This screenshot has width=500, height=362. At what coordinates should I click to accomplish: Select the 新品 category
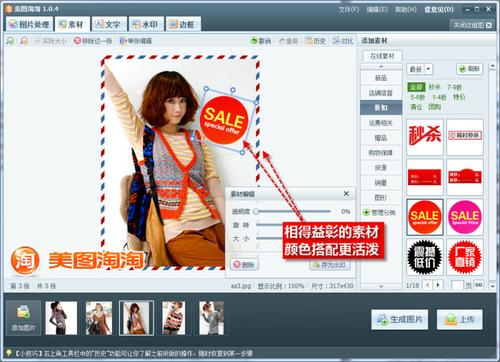pyautogui.click(x=381, y=78)
